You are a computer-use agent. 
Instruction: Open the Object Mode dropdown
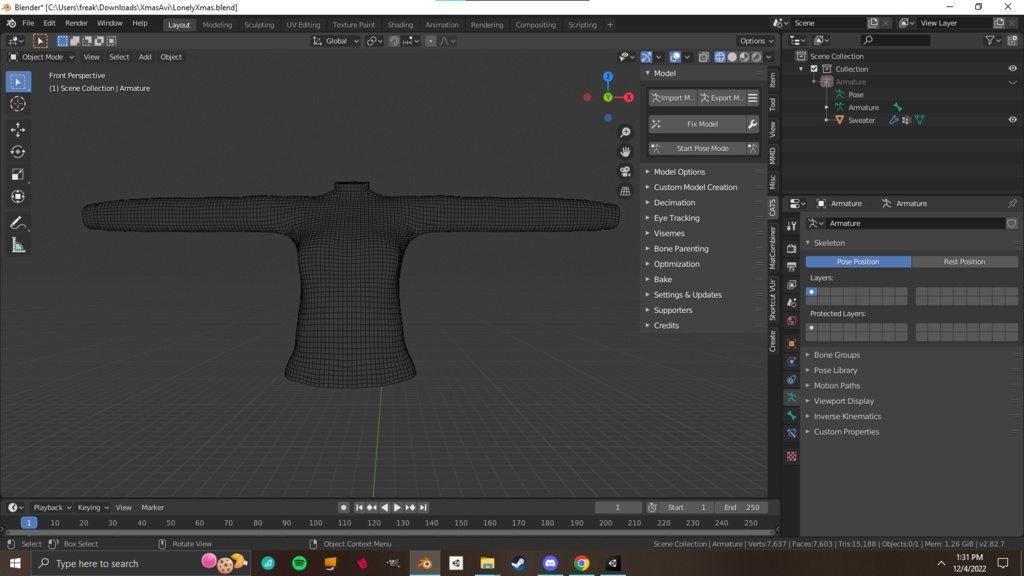(42, 57)
